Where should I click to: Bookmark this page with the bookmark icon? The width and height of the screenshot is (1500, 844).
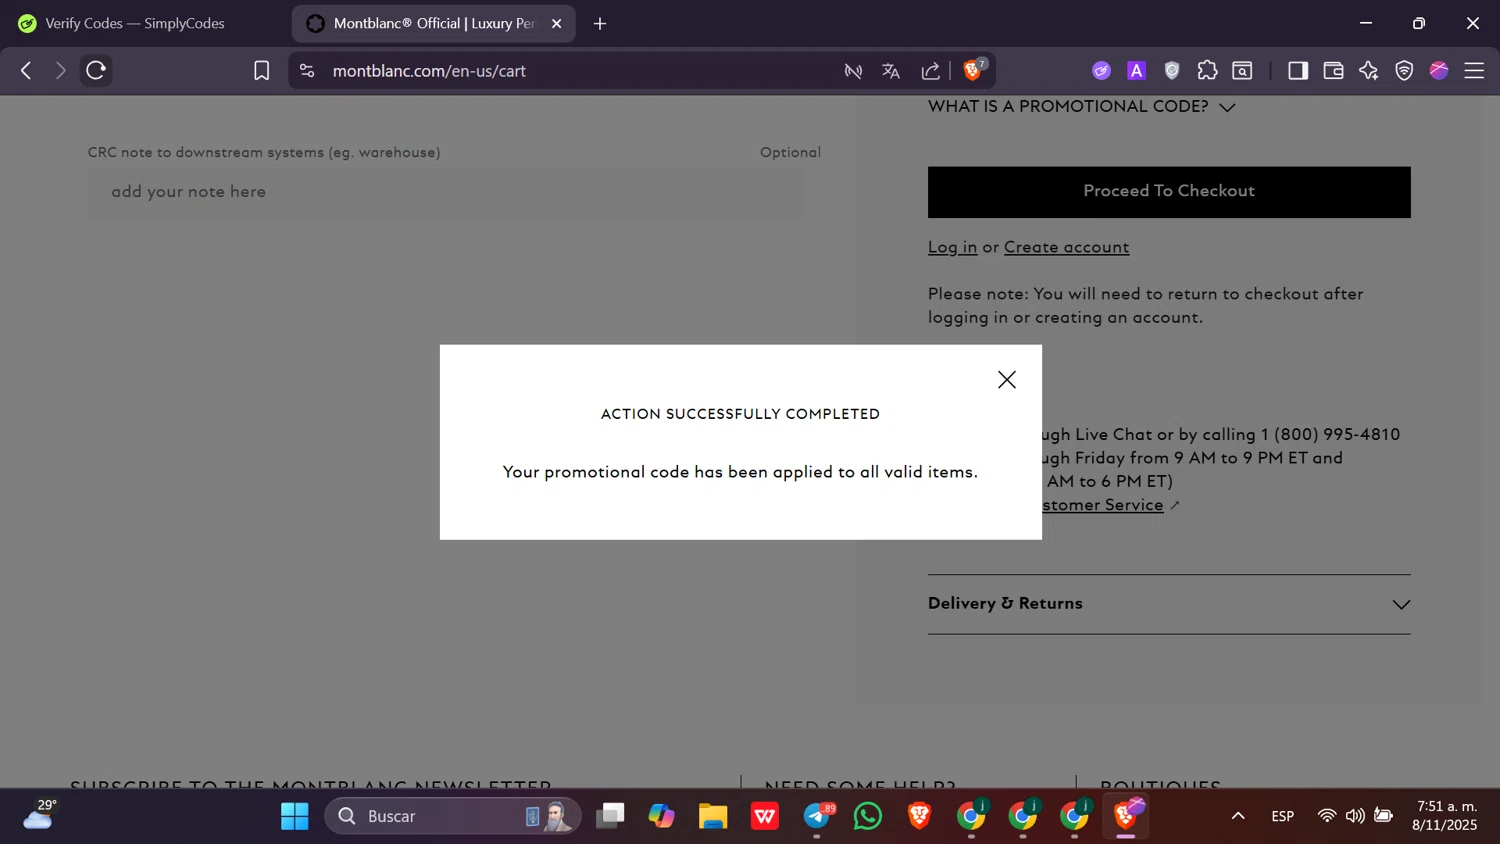click(x=261, y=70)
